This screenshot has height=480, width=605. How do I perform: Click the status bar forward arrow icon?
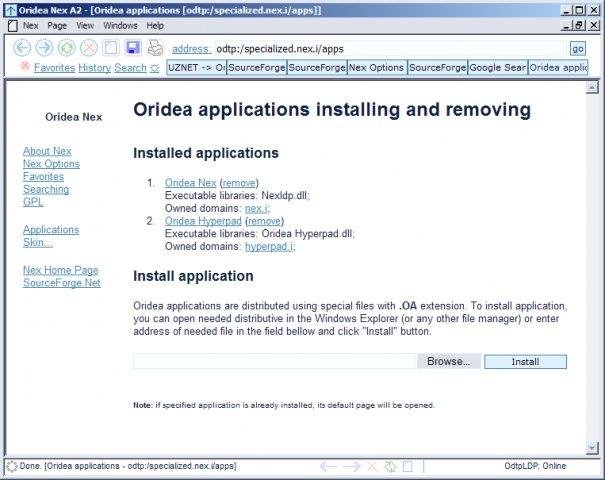pos(352,466)
